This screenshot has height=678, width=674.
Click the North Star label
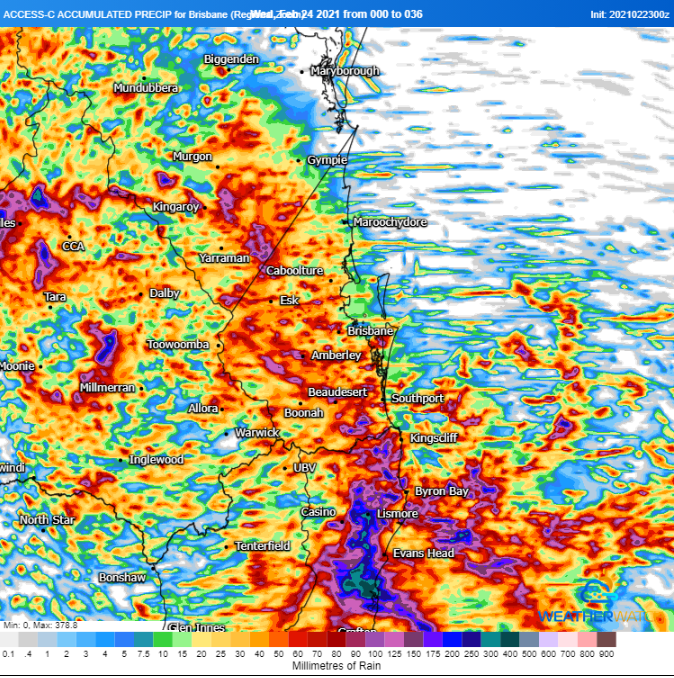click(47, 520)
